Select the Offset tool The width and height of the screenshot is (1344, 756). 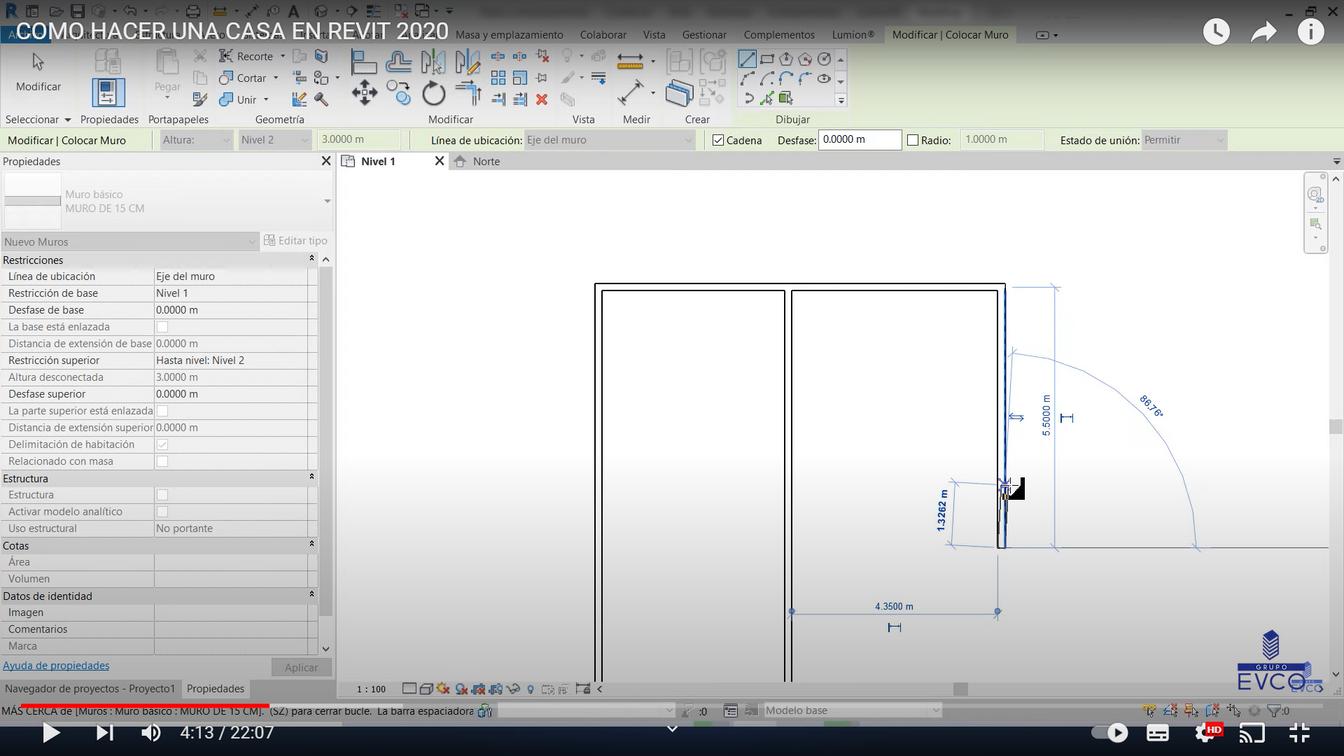pos(398,63)
